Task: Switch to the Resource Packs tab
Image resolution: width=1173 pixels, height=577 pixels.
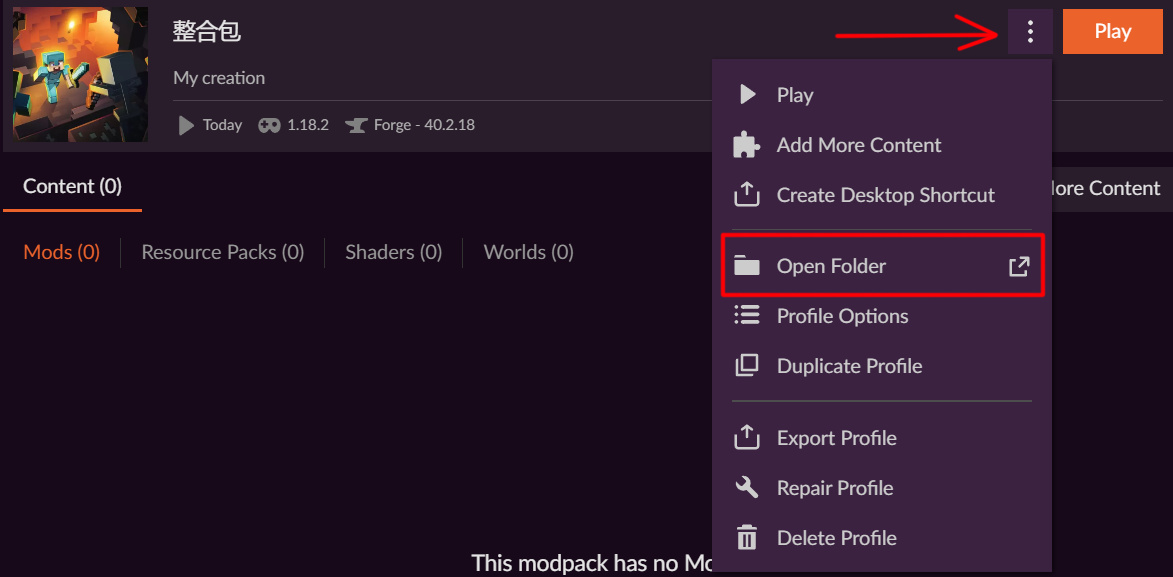Action: point(222,252)
